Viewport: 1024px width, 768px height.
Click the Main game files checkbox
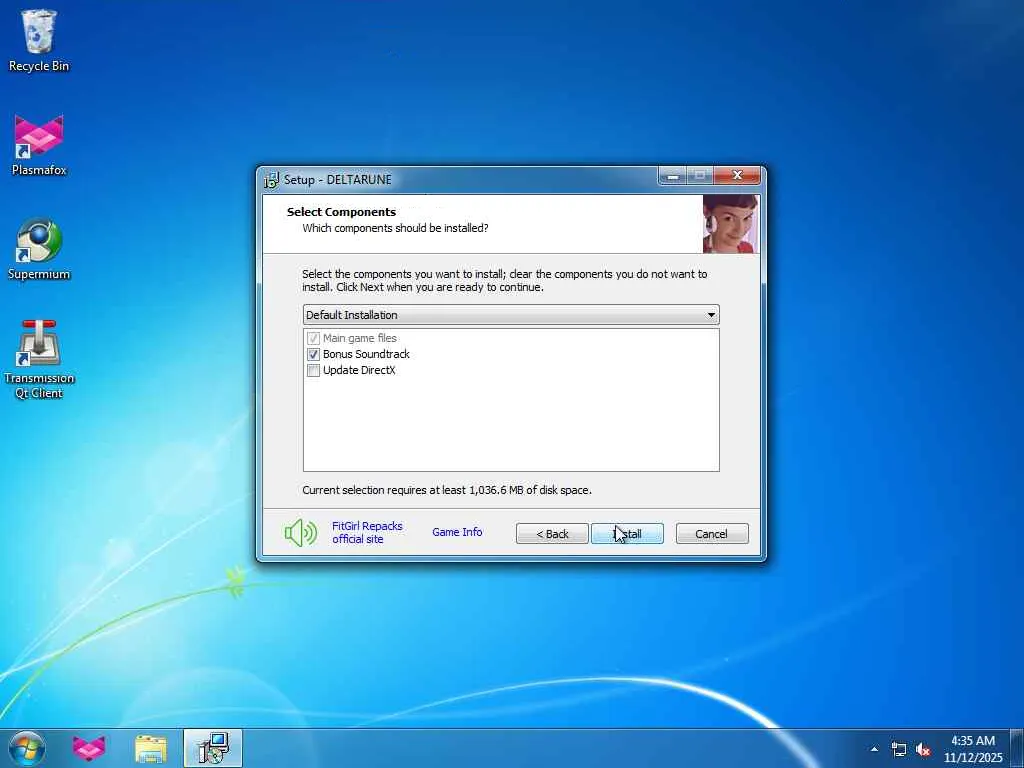click(313, 338)
